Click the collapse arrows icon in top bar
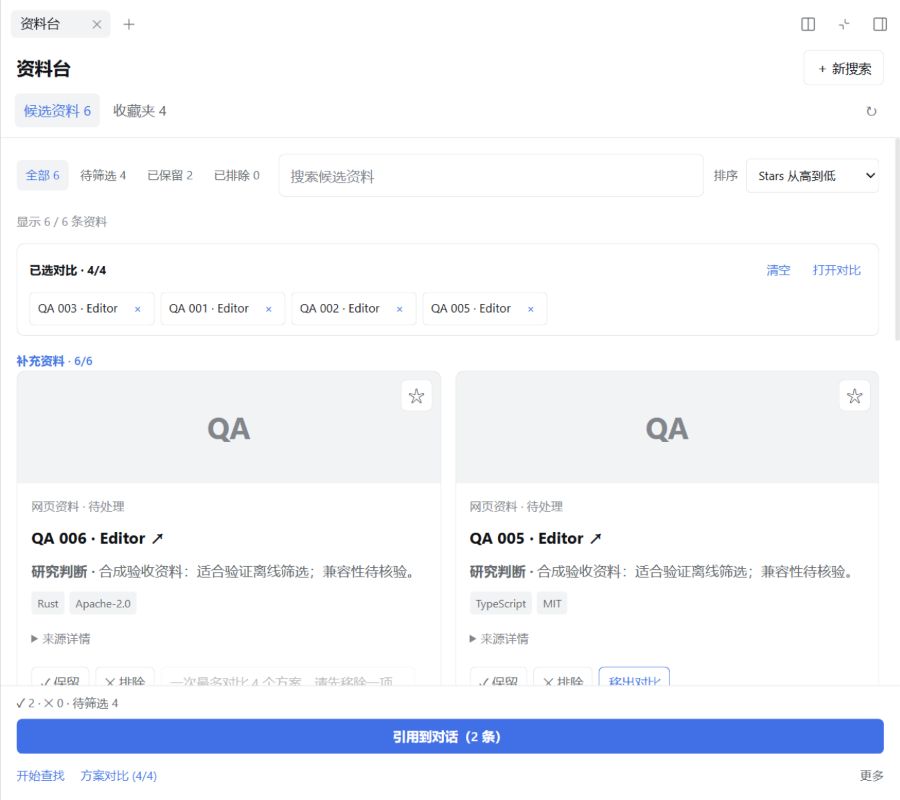The width and height of the screenshot is (900, 800). click(x=844, y=24)
